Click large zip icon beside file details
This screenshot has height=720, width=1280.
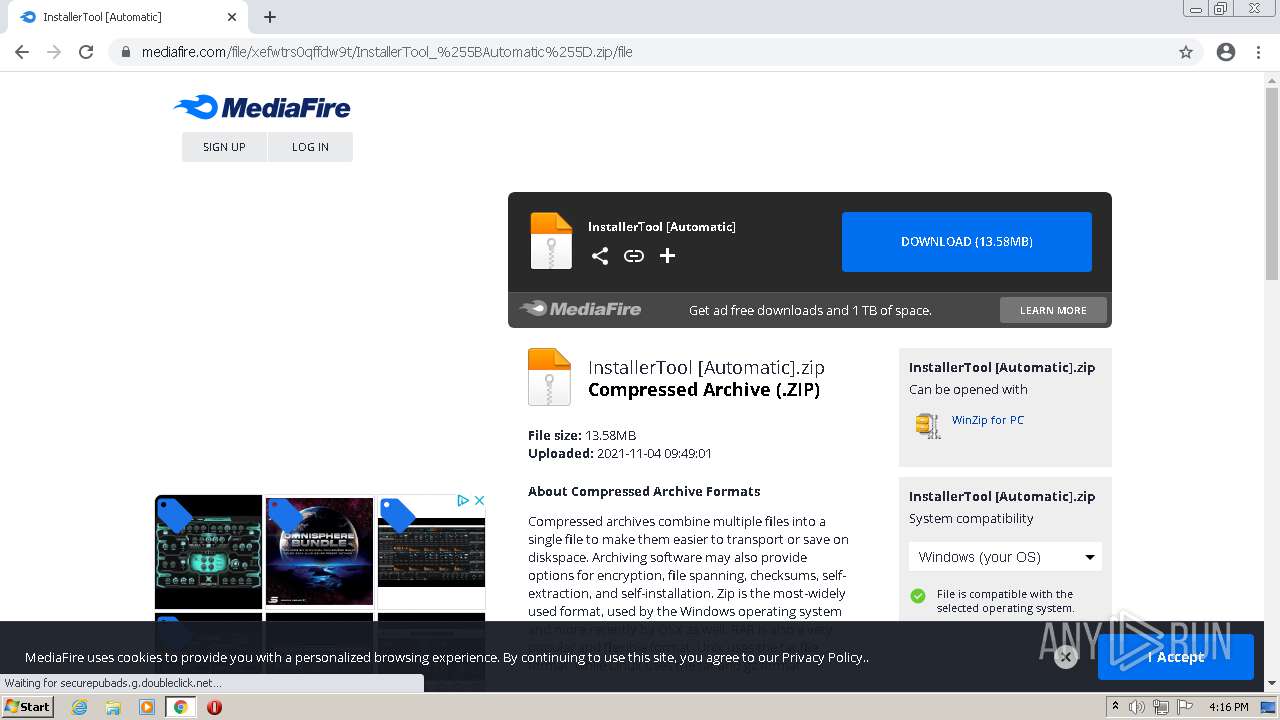click(x=549, y=377)
